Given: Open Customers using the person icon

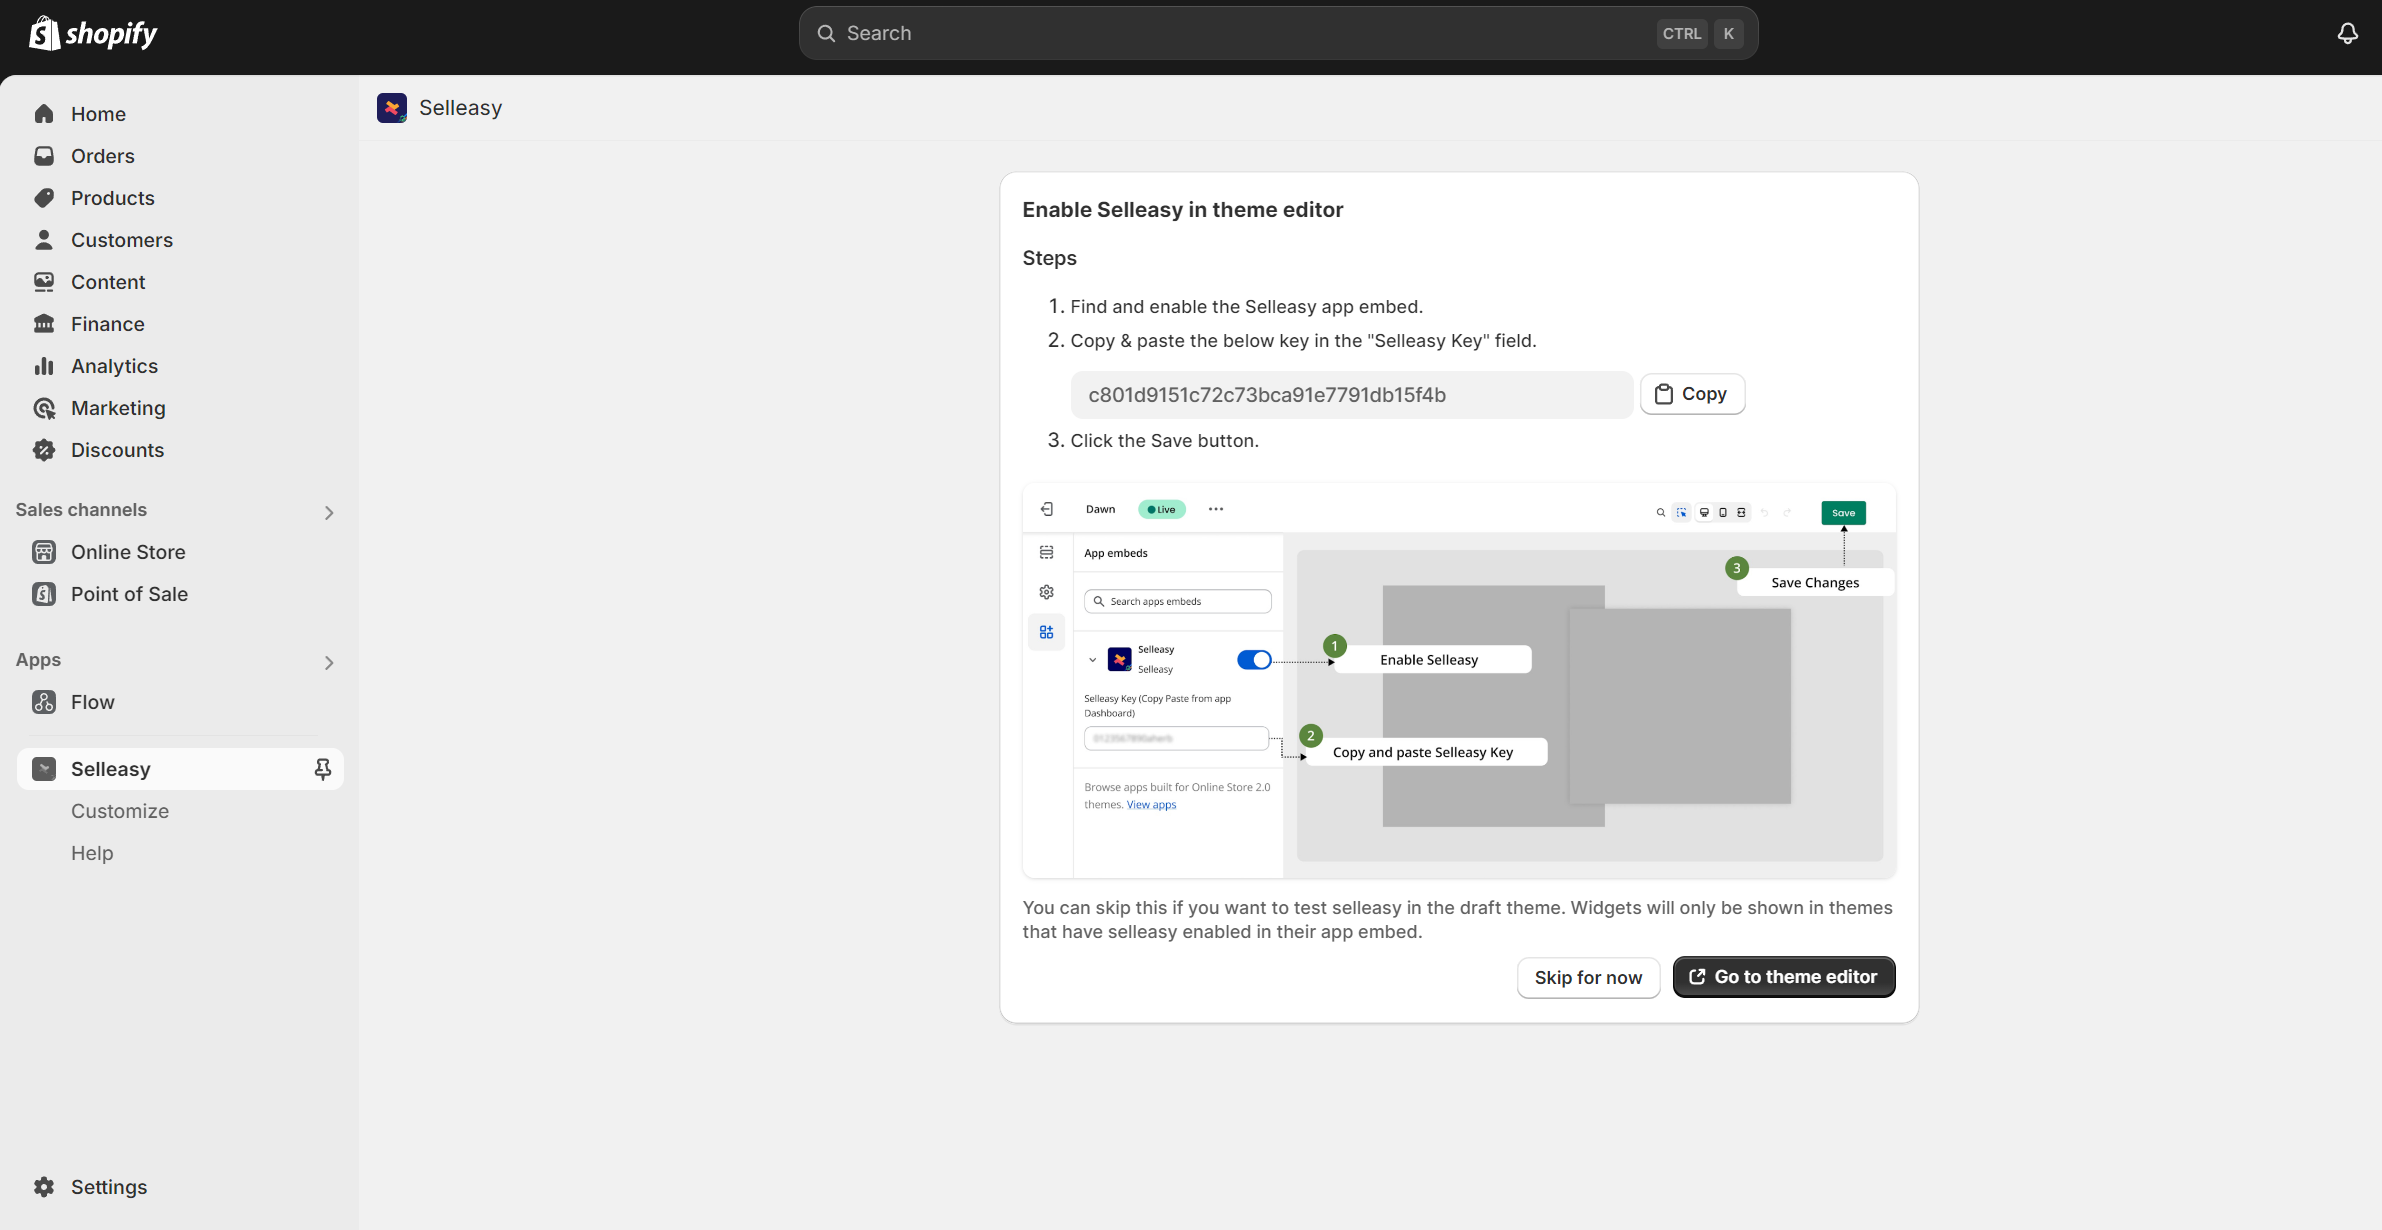Looking at the screenshot, I should coord(45,240).
